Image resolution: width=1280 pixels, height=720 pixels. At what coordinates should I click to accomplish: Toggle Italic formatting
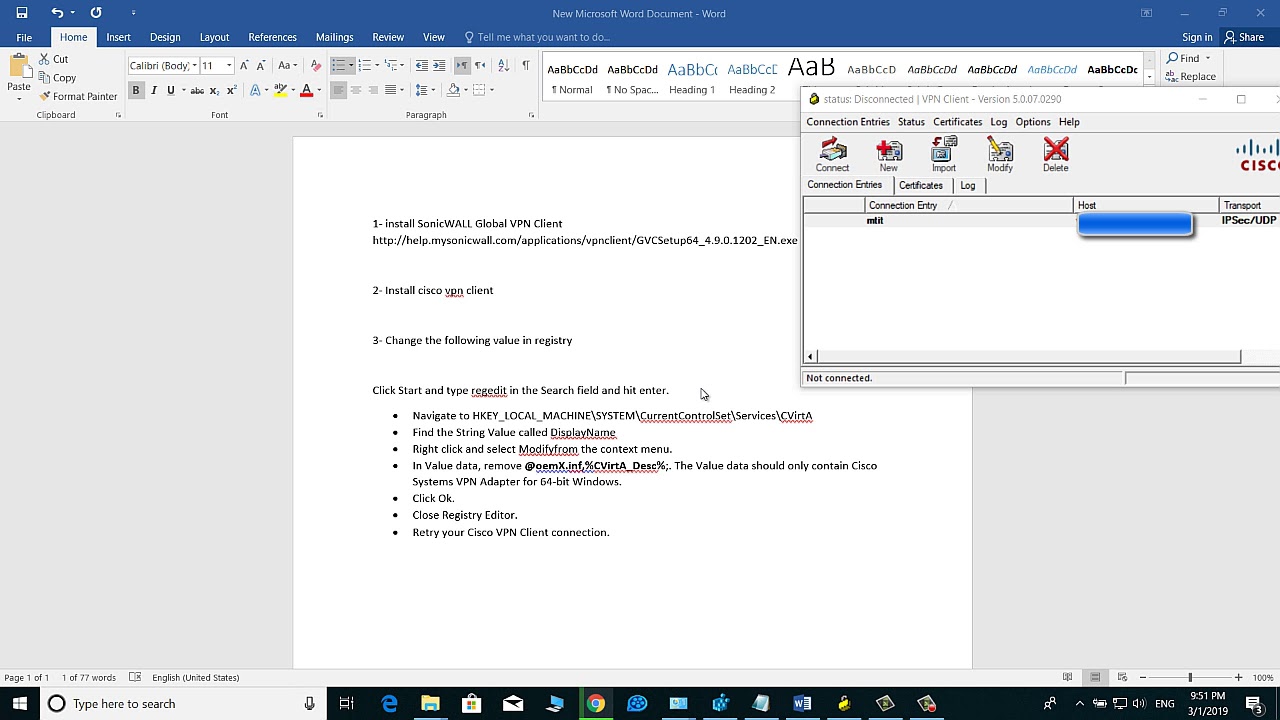(x=153, y=90)
